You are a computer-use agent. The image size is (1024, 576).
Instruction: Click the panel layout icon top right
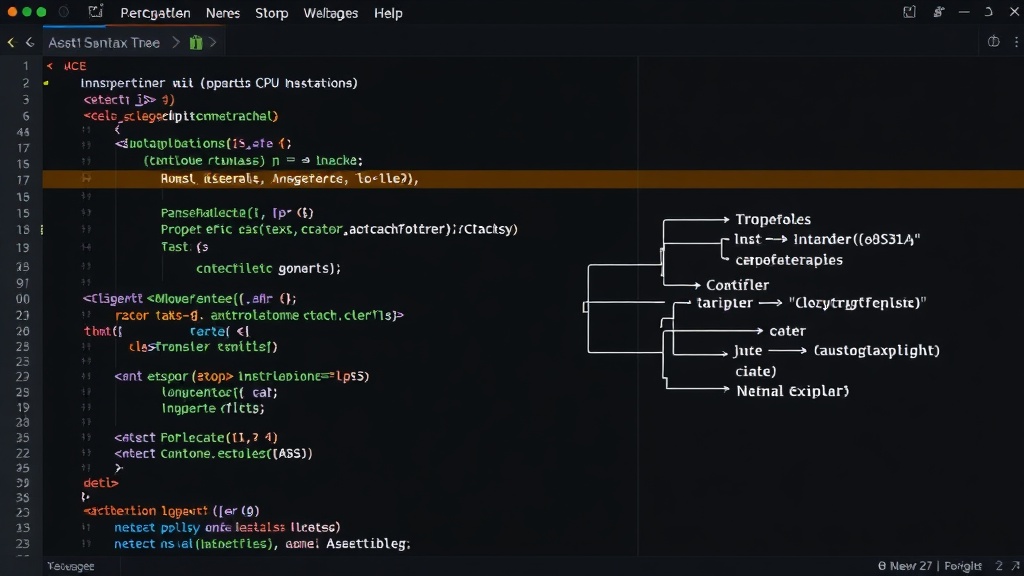909,12
